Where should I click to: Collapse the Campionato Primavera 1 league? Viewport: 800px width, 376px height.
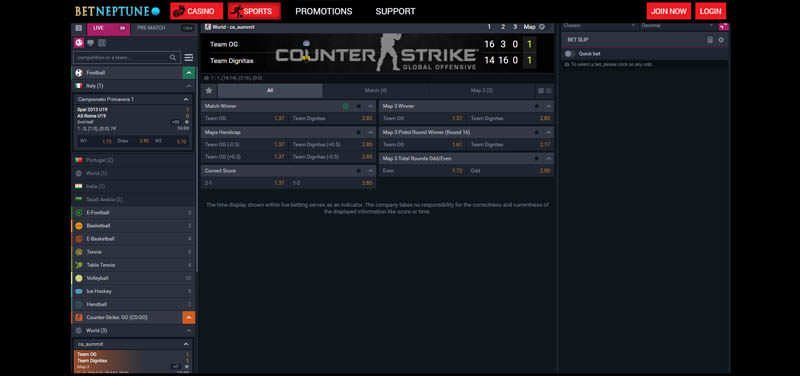187,99
